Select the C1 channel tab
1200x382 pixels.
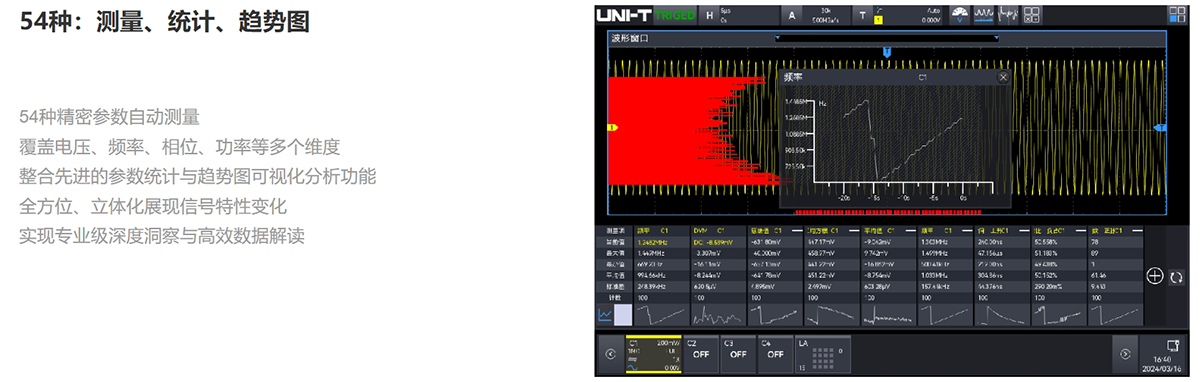coord(653,353)
